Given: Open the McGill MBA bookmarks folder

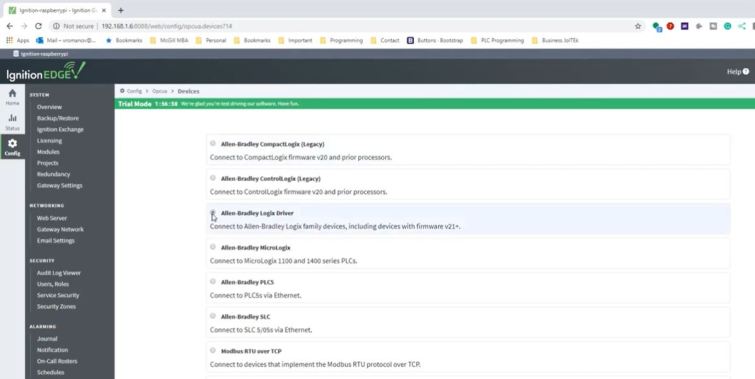Looking at the screenshot, I should [x=169, y=40].
